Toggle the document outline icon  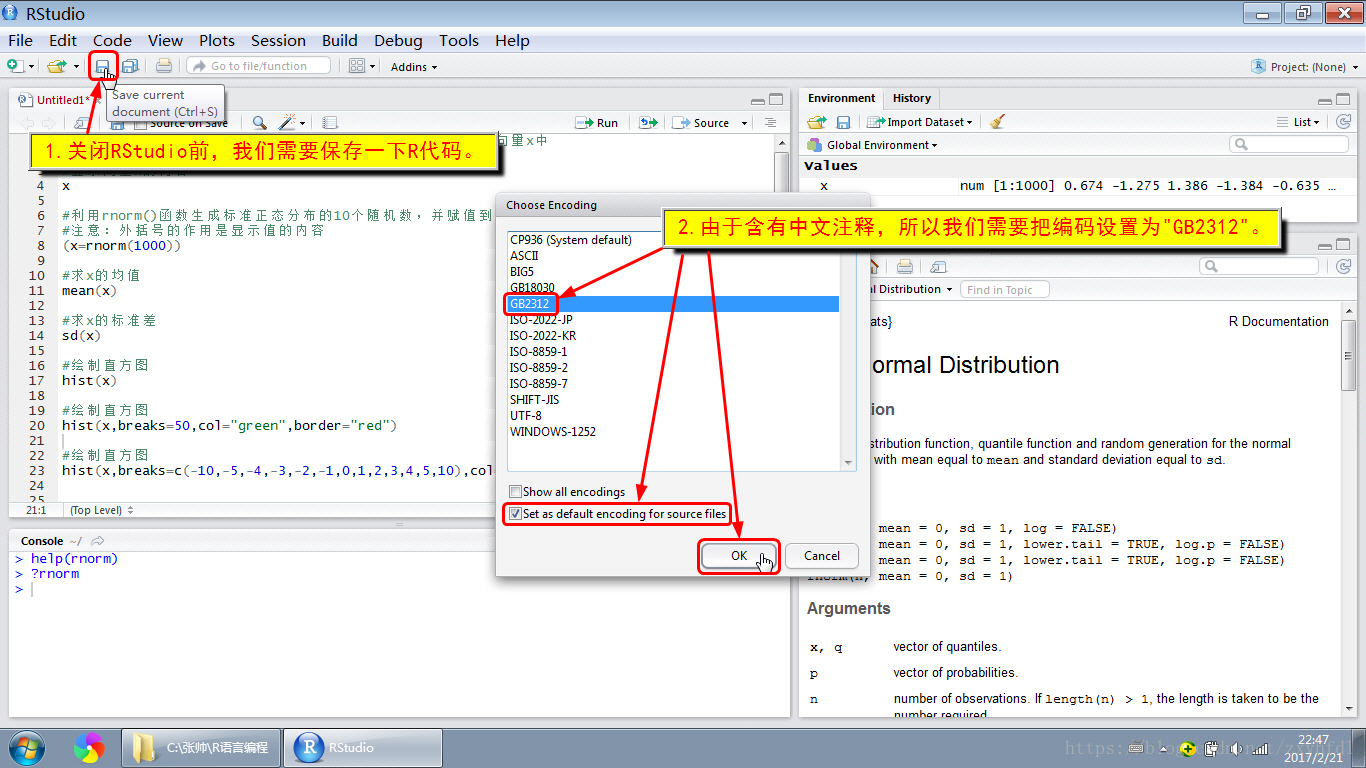coord(770,123)
